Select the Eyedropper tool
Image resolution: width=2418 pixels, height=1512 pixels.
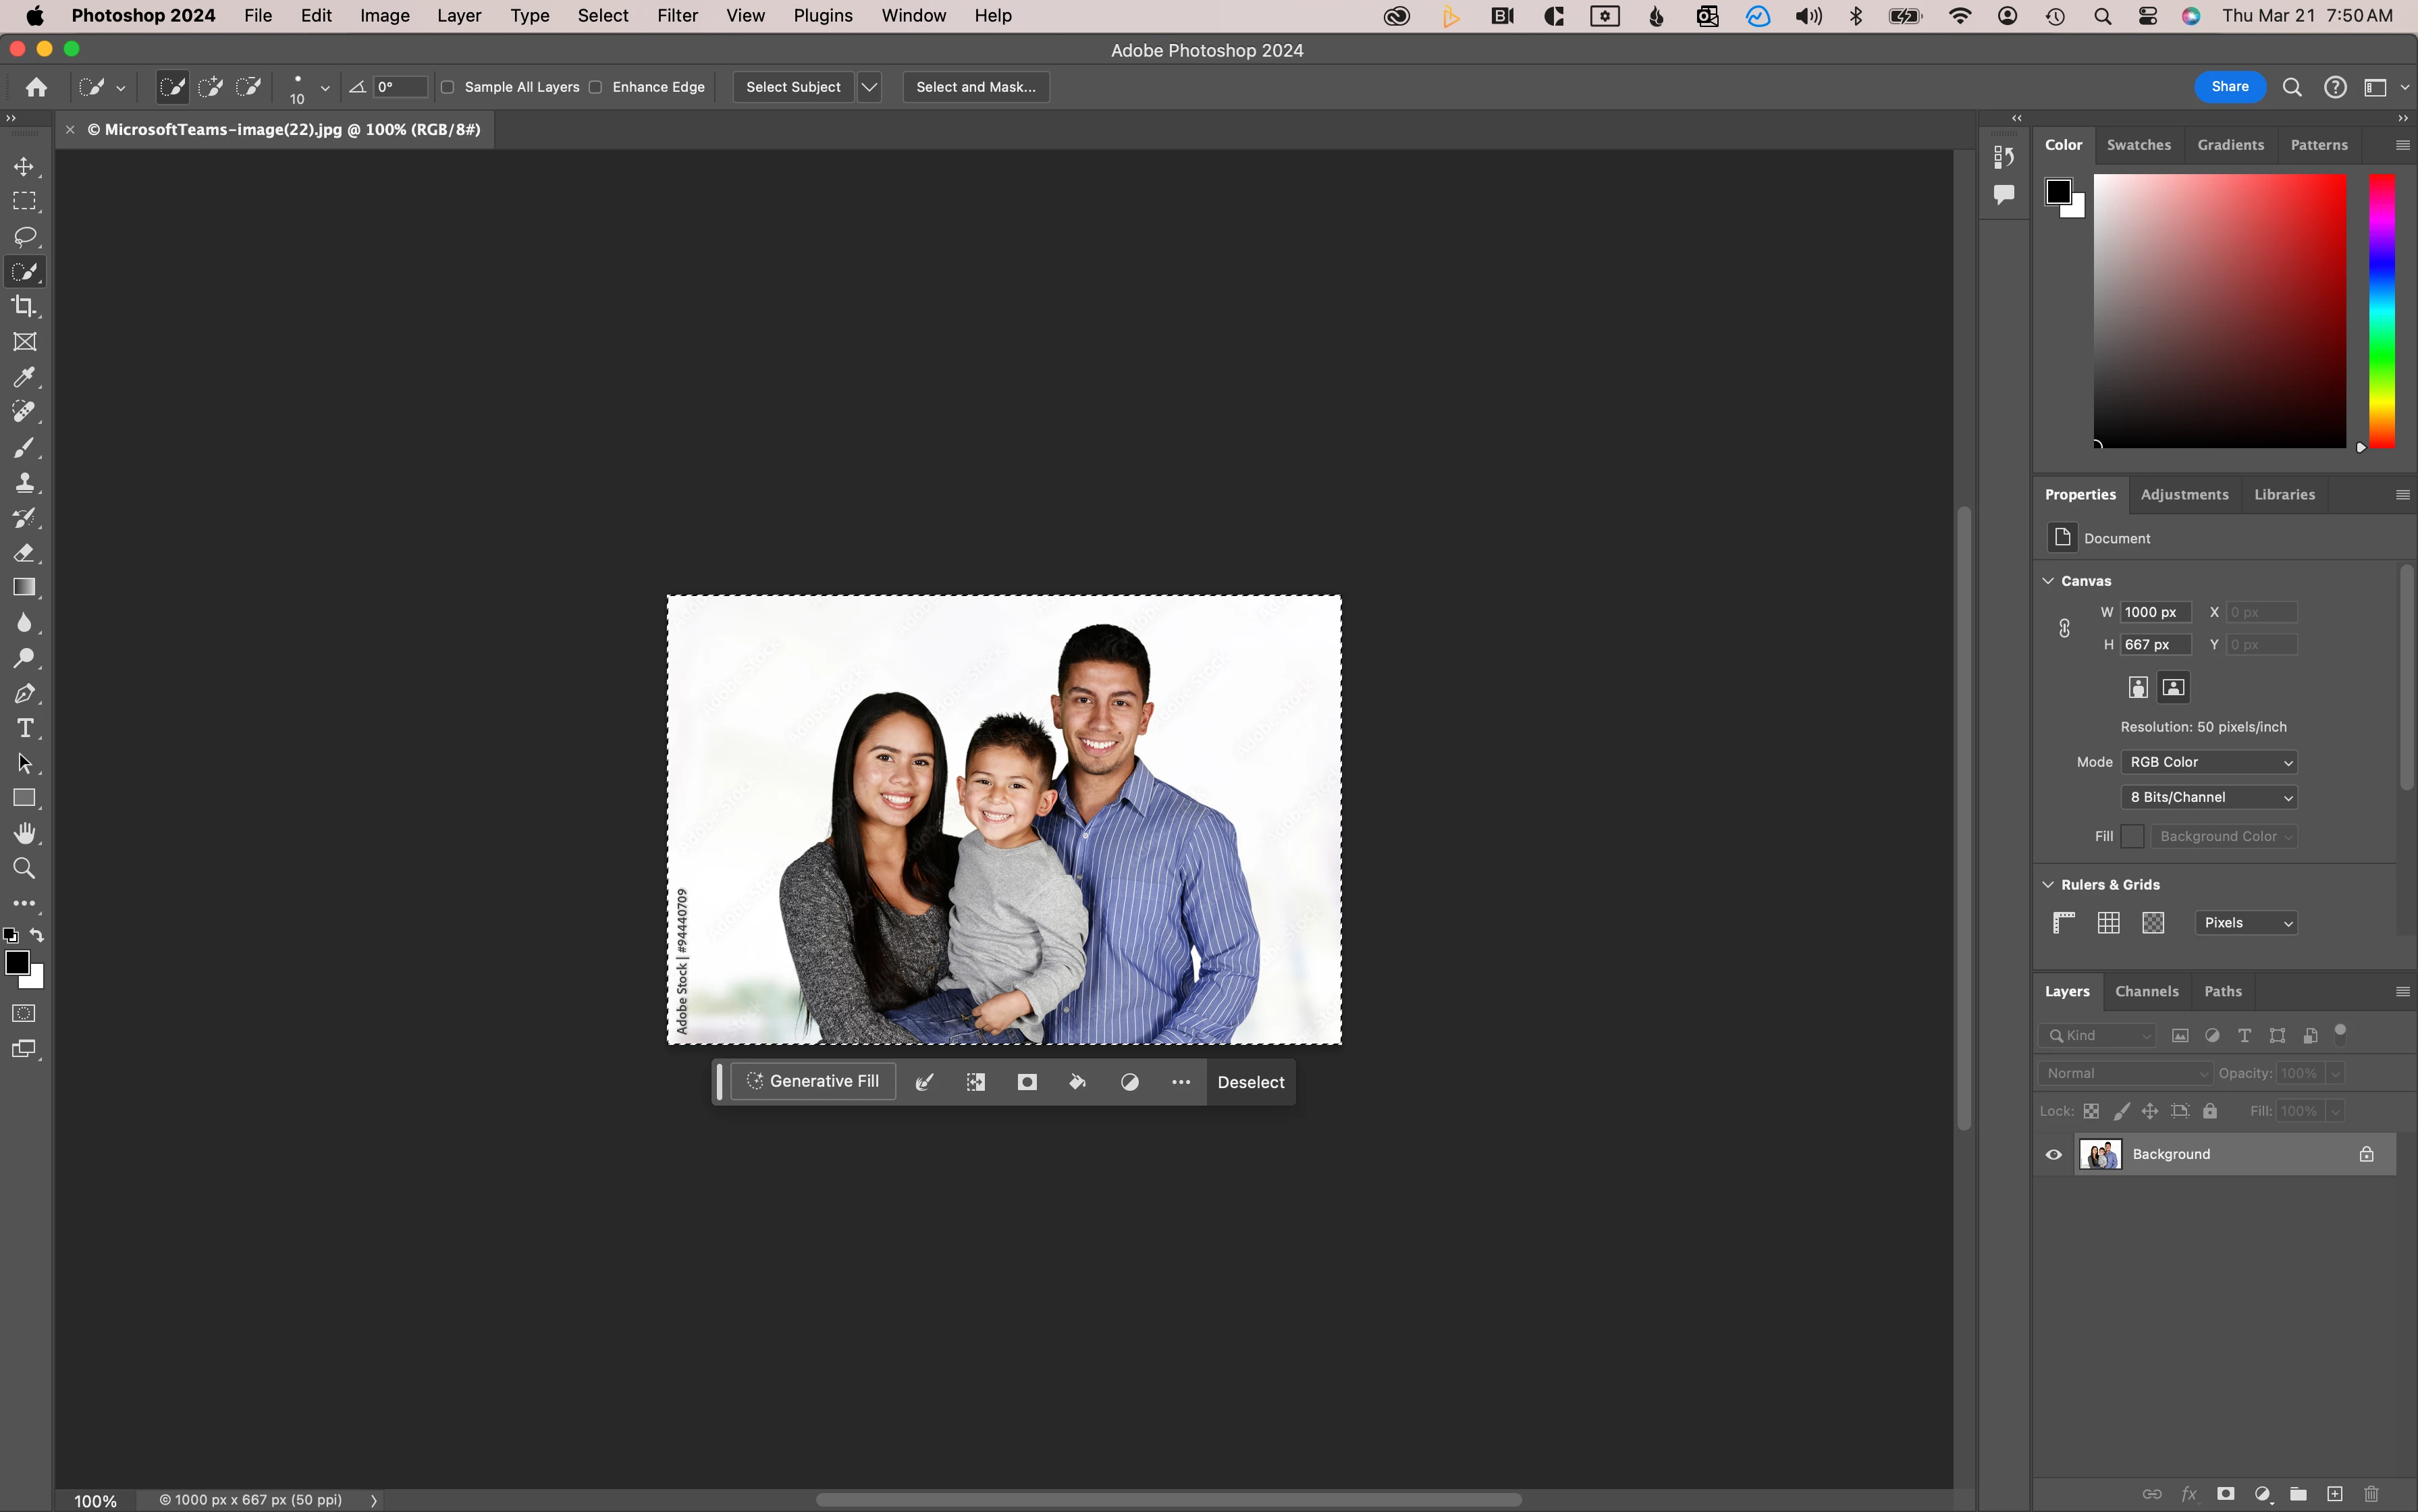[24, 377]
